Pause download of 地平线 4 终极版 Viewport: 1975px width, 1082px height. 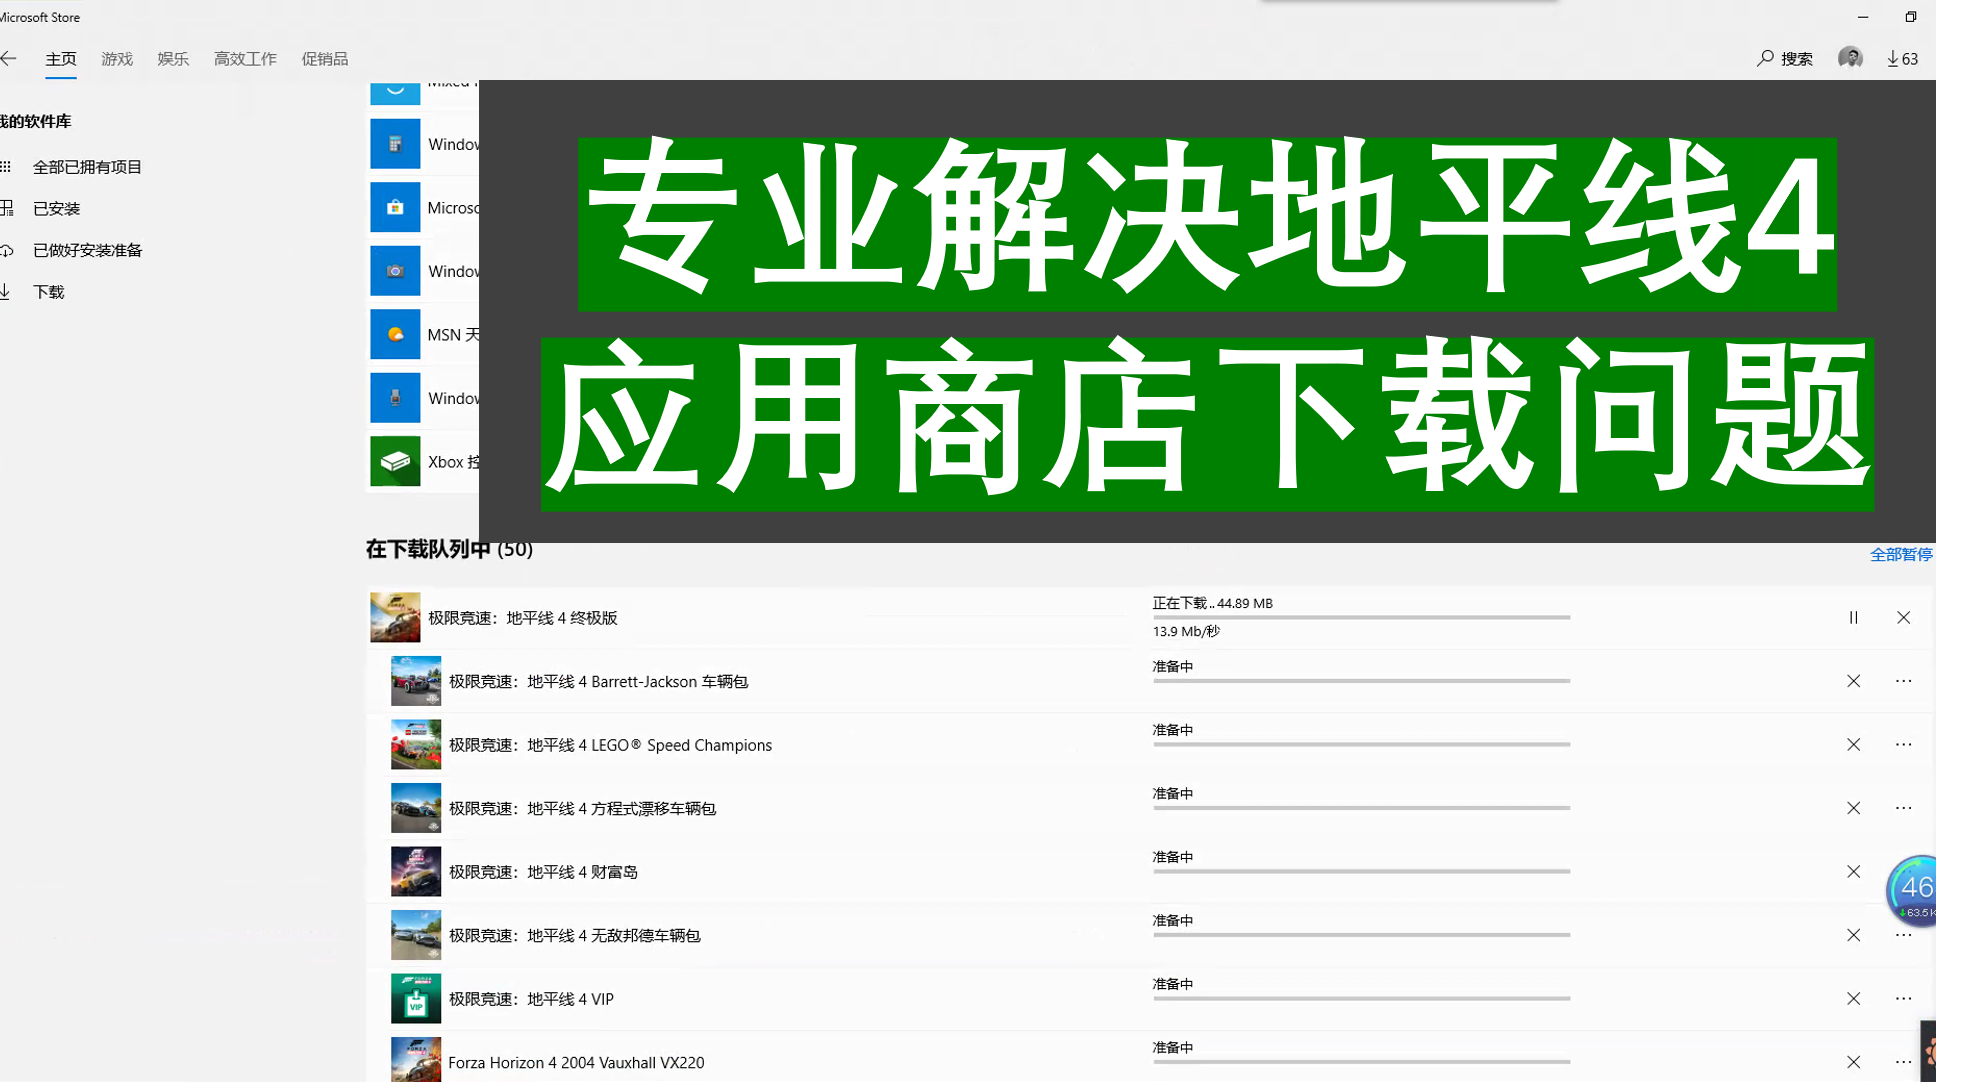pyautogui.click(x=1853, y=618)
